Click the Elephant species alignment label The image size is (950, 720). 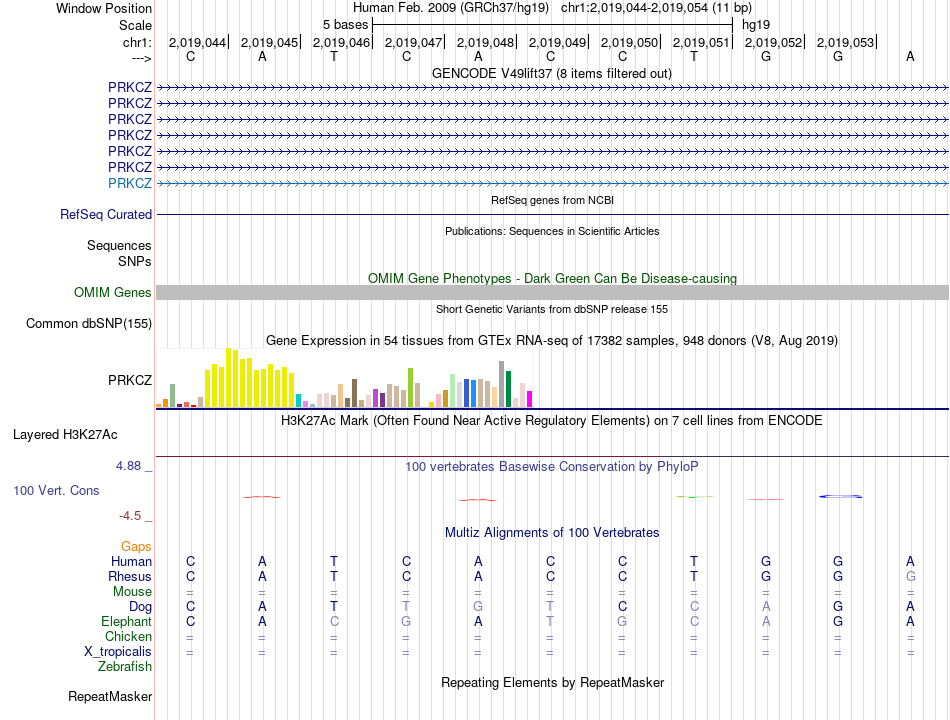127,621
